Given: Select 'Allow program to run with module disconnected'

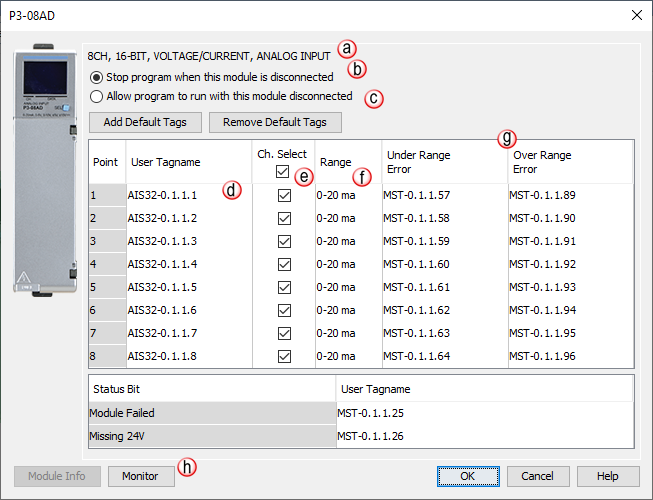Looking at the screenshot, I should click(x=96, y=97).
